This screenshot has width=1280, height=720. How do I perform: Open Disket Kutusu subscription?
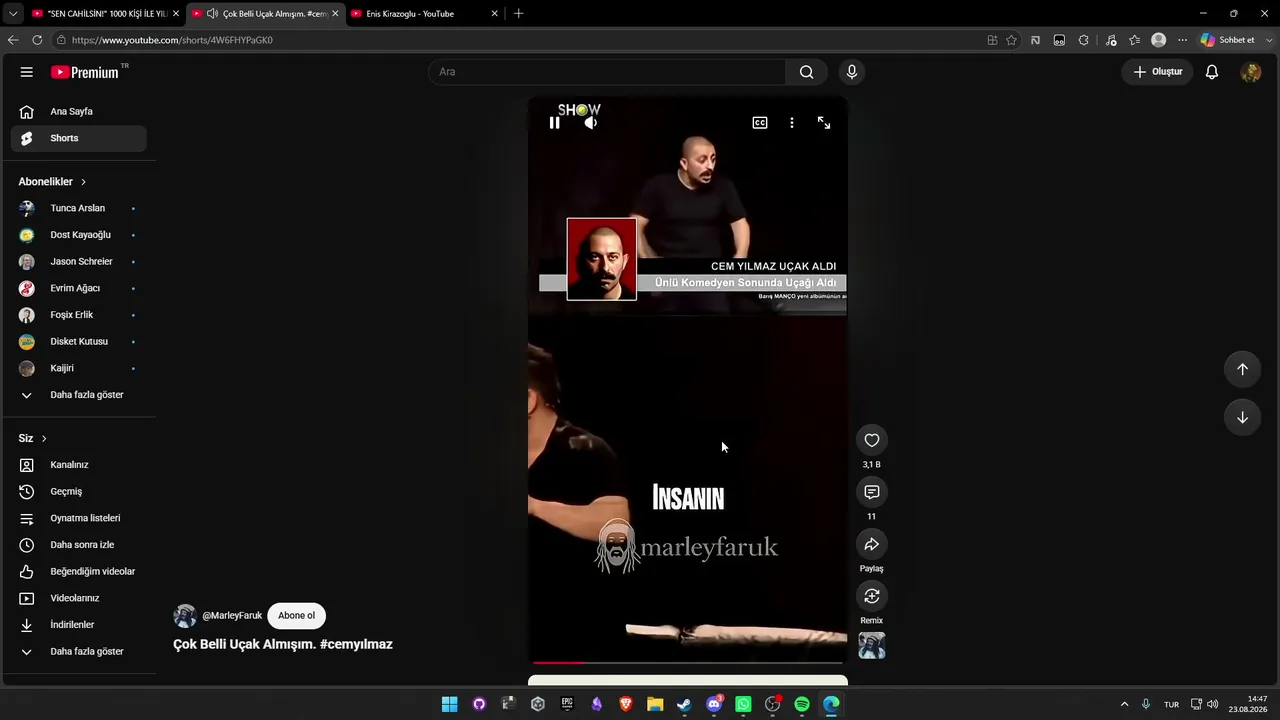79,342
